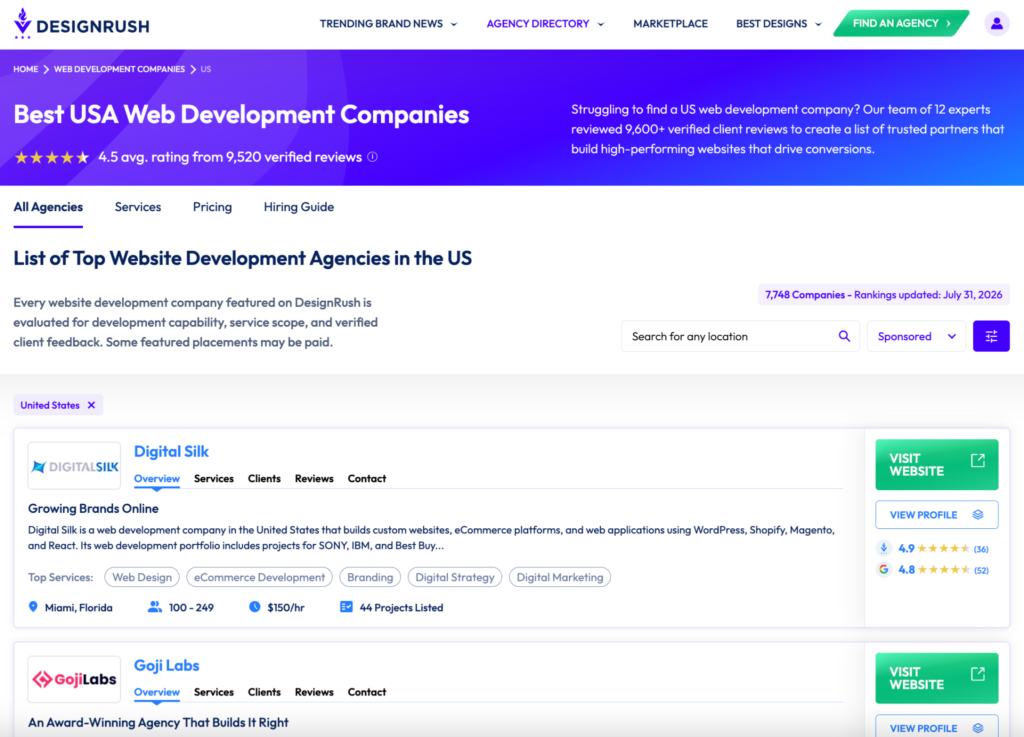Click Digital Silk '(52)' Google reviews count
The image size is (1024, 737).
coord(981,570)
